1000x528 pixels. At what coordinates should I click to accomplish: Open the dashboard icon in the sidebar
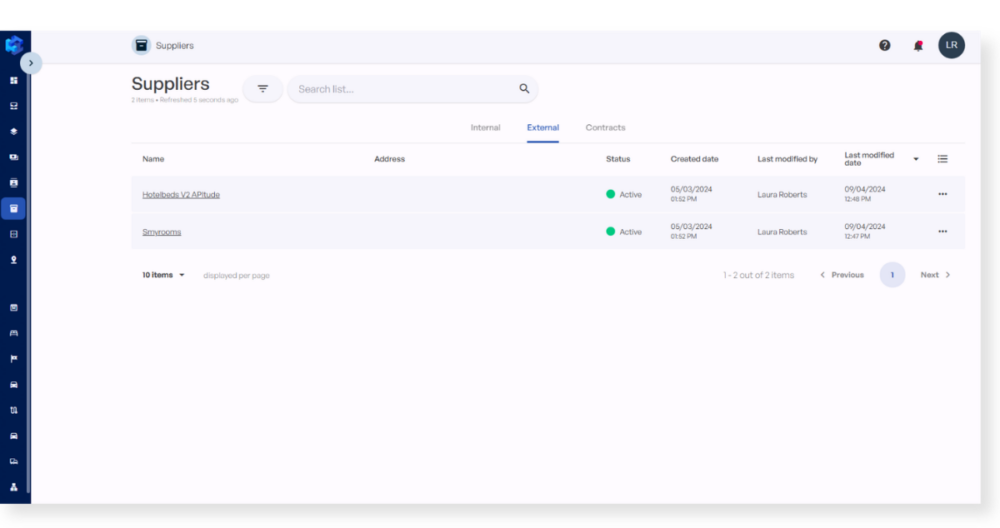point(14,80)
